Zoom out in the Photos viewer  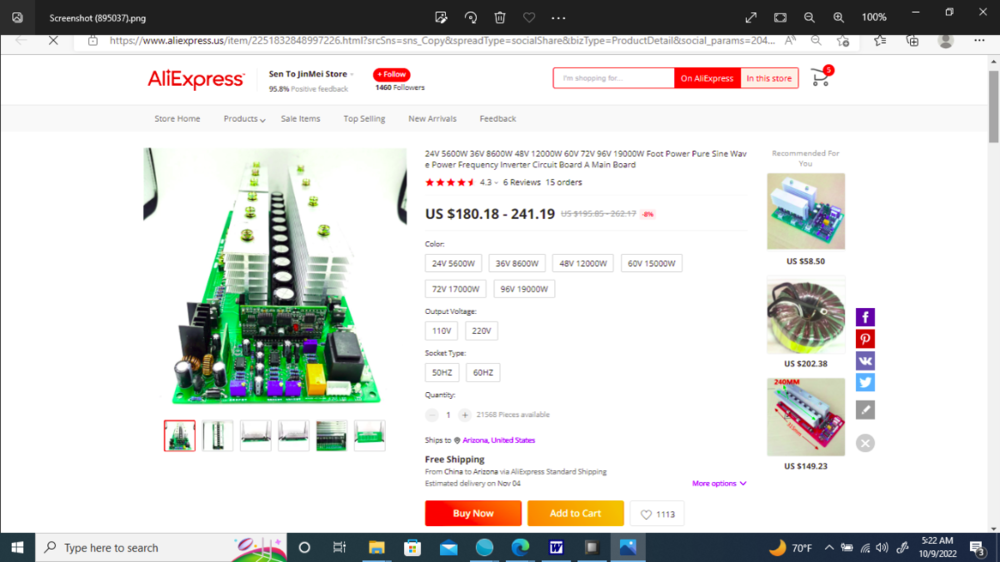coord(809,18)
